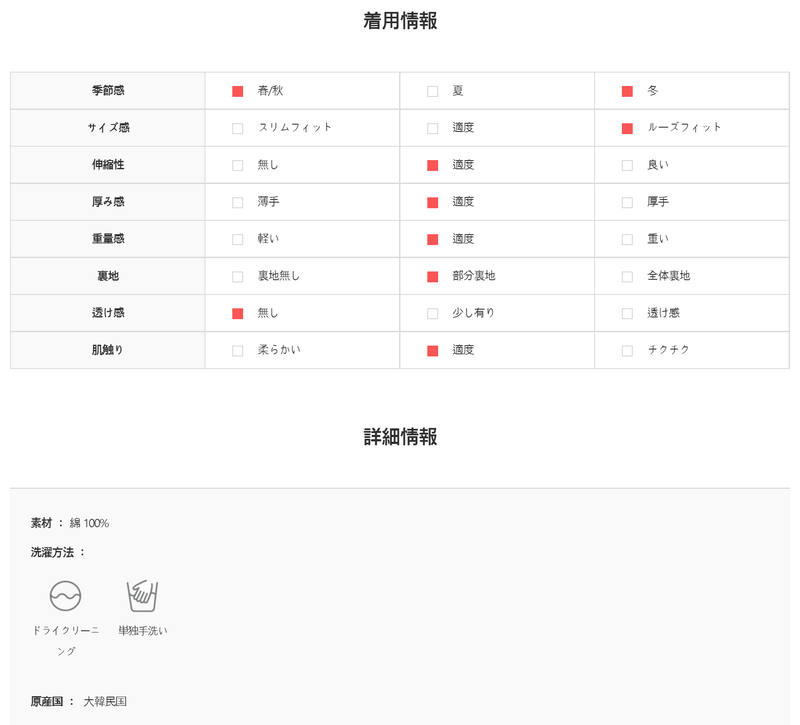The image size is (800, 725).
Task: Click the 単独手洗い caption text
Action: pyautogui.click(x=143, y=631)
